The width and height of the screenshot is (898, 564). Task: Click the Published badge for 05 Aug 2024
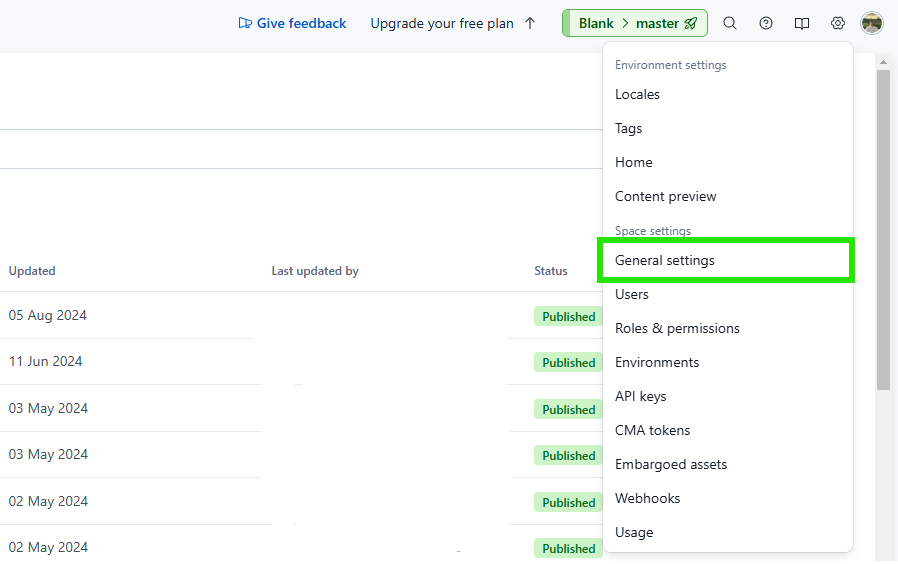point(568,317)
